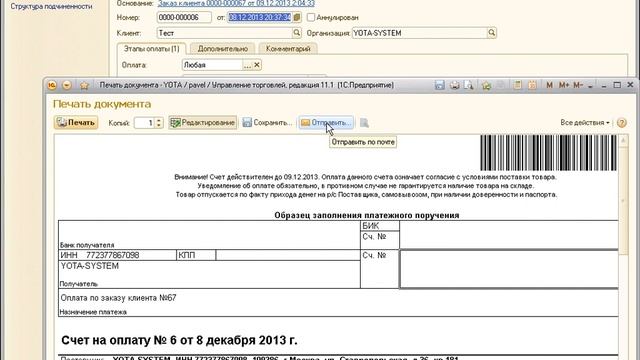Click the Печать button

pyautogui.click(x=76, y=122)
